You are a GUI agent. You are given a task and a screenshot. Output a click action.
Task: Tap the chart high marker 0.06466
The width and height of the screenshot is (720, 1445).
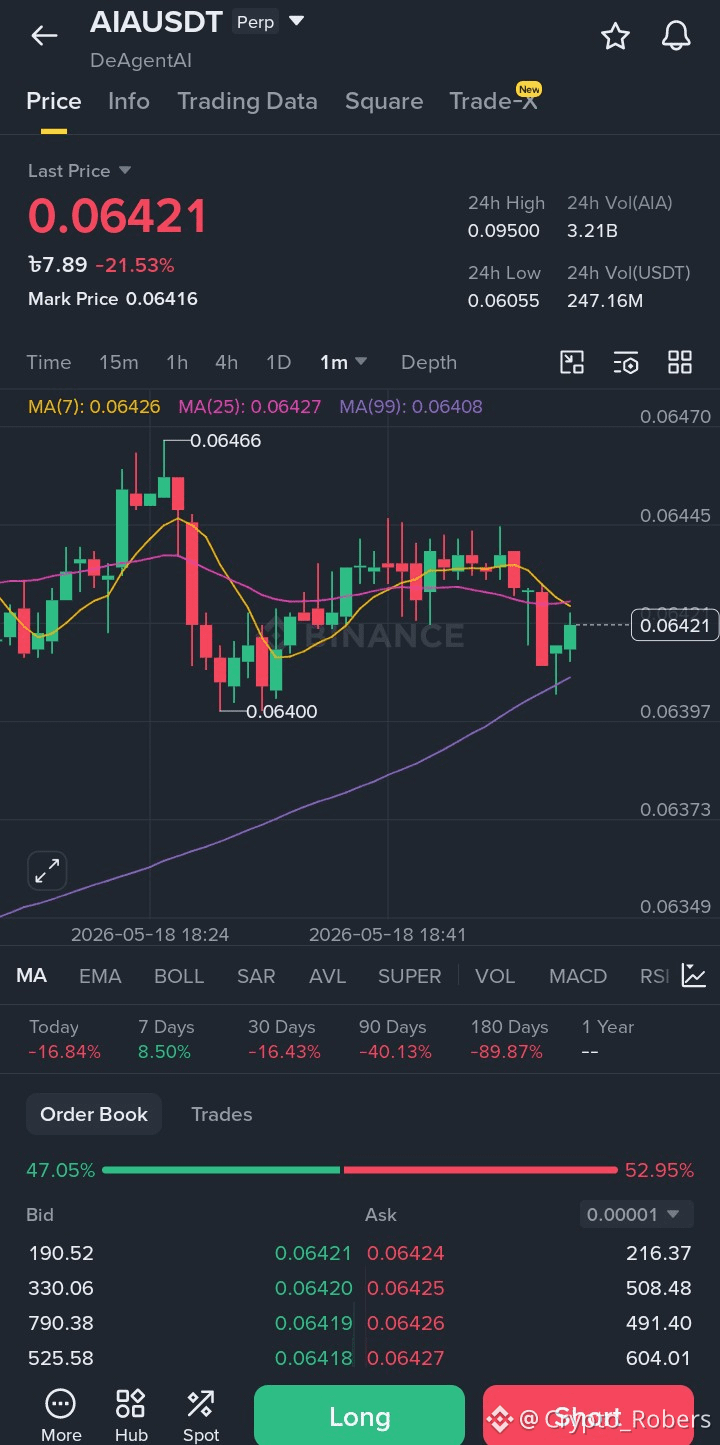point(226,440)
